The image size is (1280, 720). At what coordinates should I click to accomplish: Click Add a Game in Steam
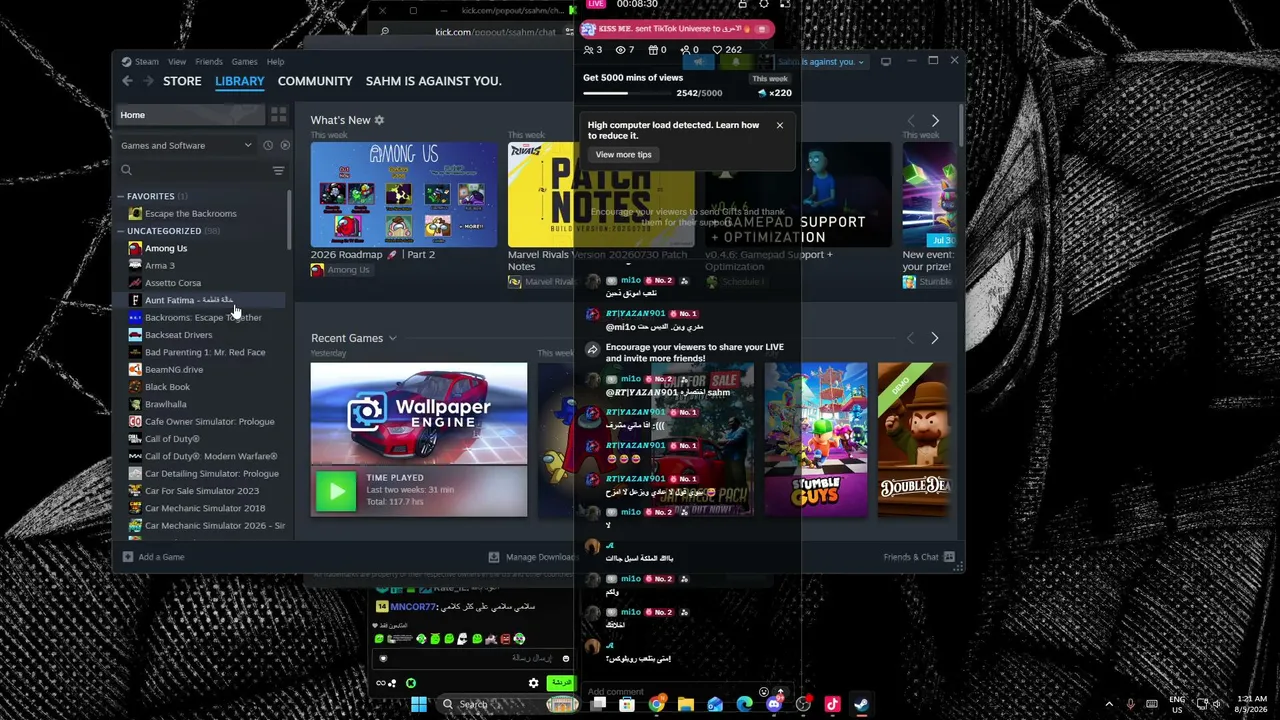click(154, 557)
